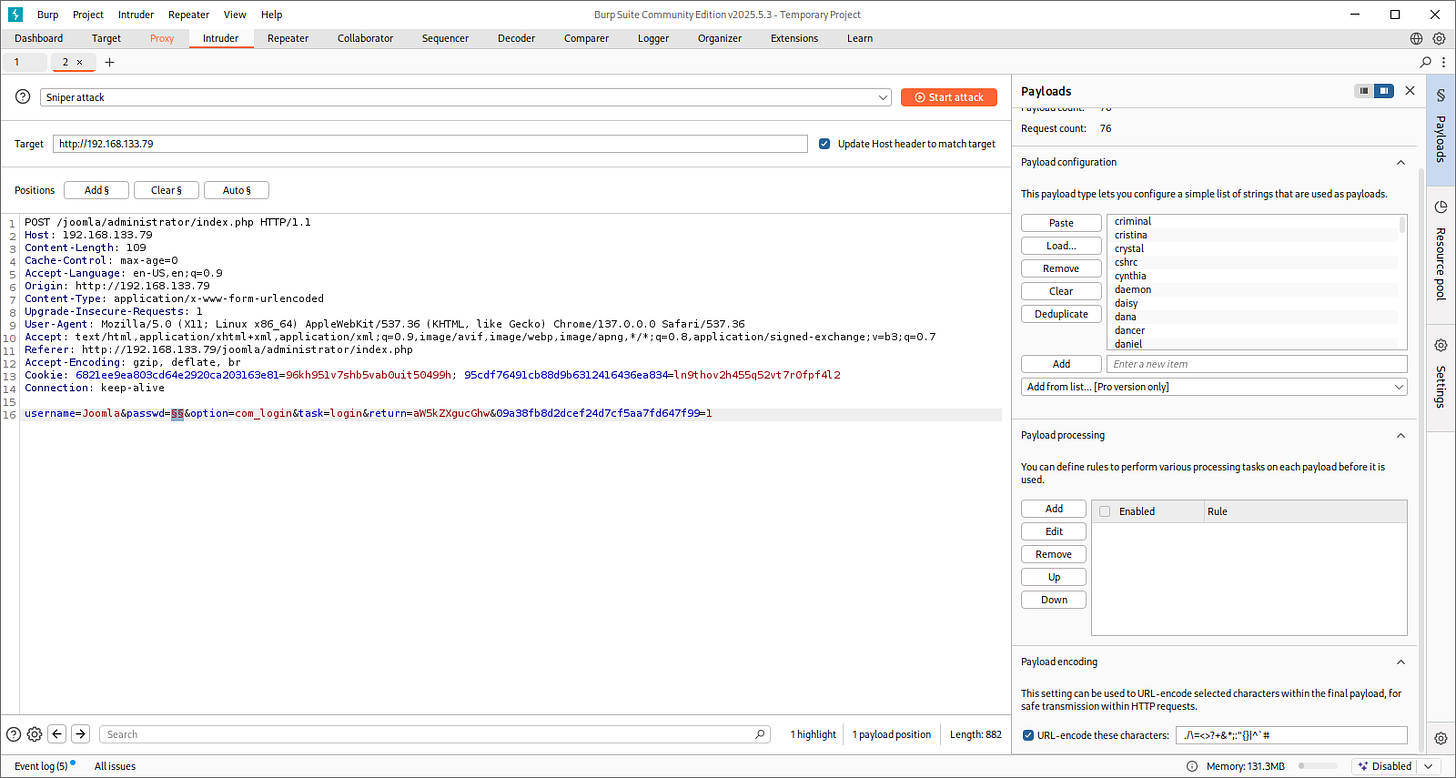Image resolution: width=1456 pixels, height=778 pixels.
Task: Collapse Payload encoding section
Action: [x=1401, y=662]
